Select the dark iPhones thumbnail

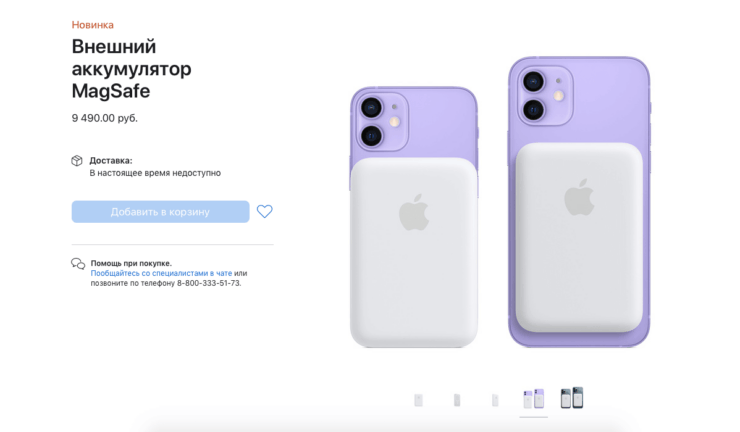click(x=572, y=398)
